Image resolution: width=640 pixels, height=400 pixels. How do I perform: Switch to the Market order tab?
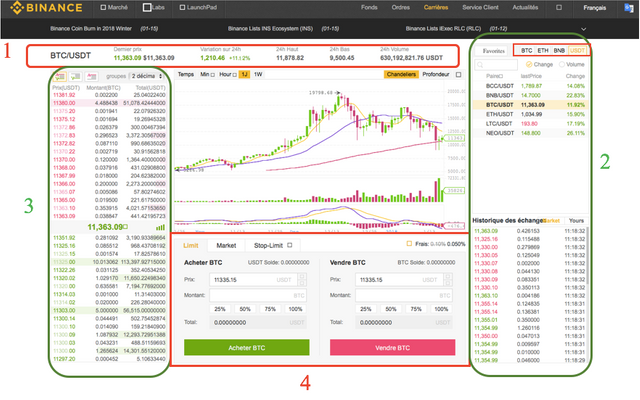[226, 245]
